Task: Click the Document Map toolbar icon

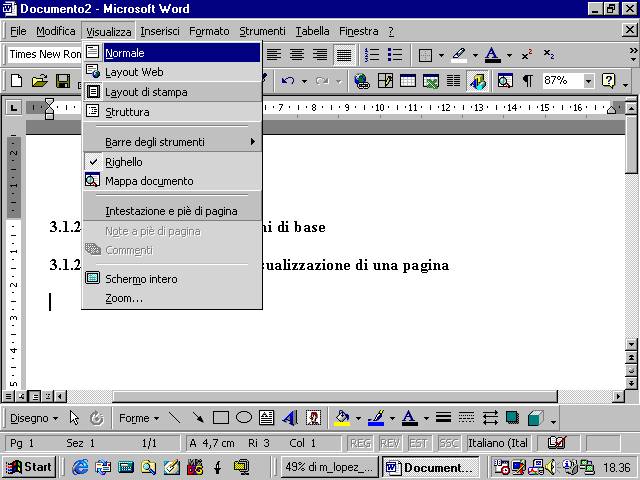Action: coord(505,81)
